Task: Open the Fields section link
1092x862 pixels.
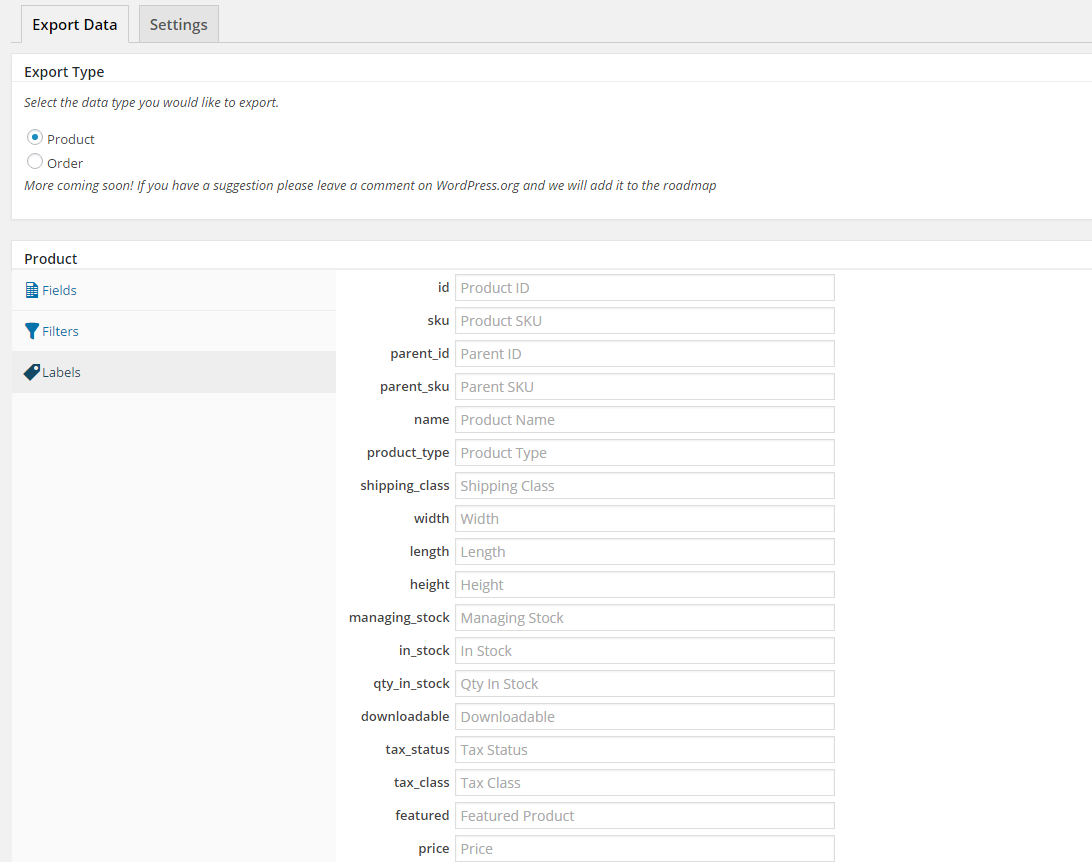Action: (59, 290)
